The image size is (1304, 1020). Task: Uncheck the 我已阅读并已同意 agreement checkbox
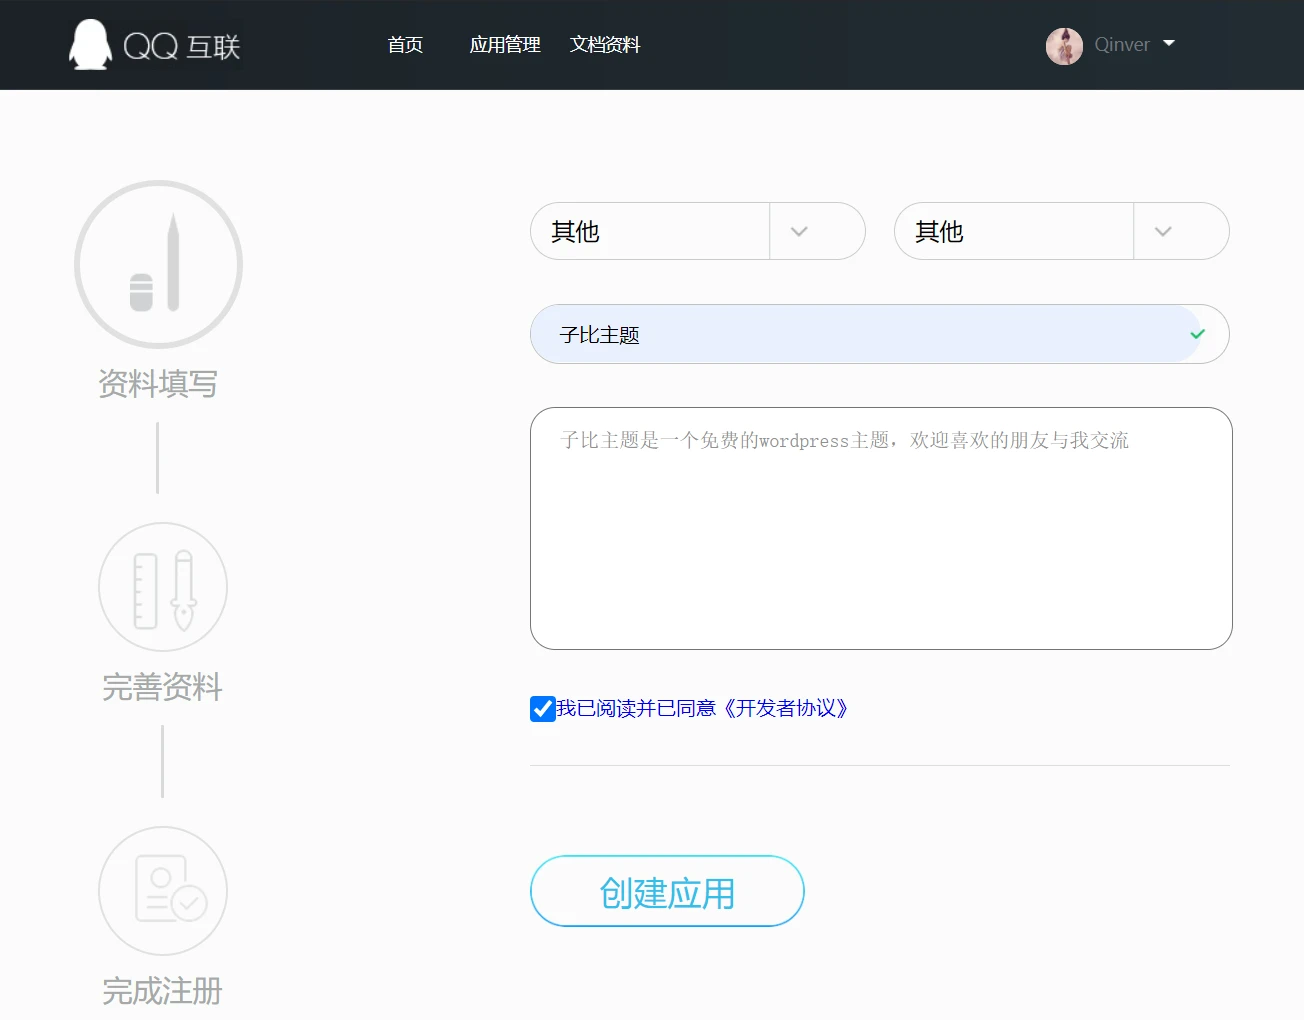click(x=543, y=709)
